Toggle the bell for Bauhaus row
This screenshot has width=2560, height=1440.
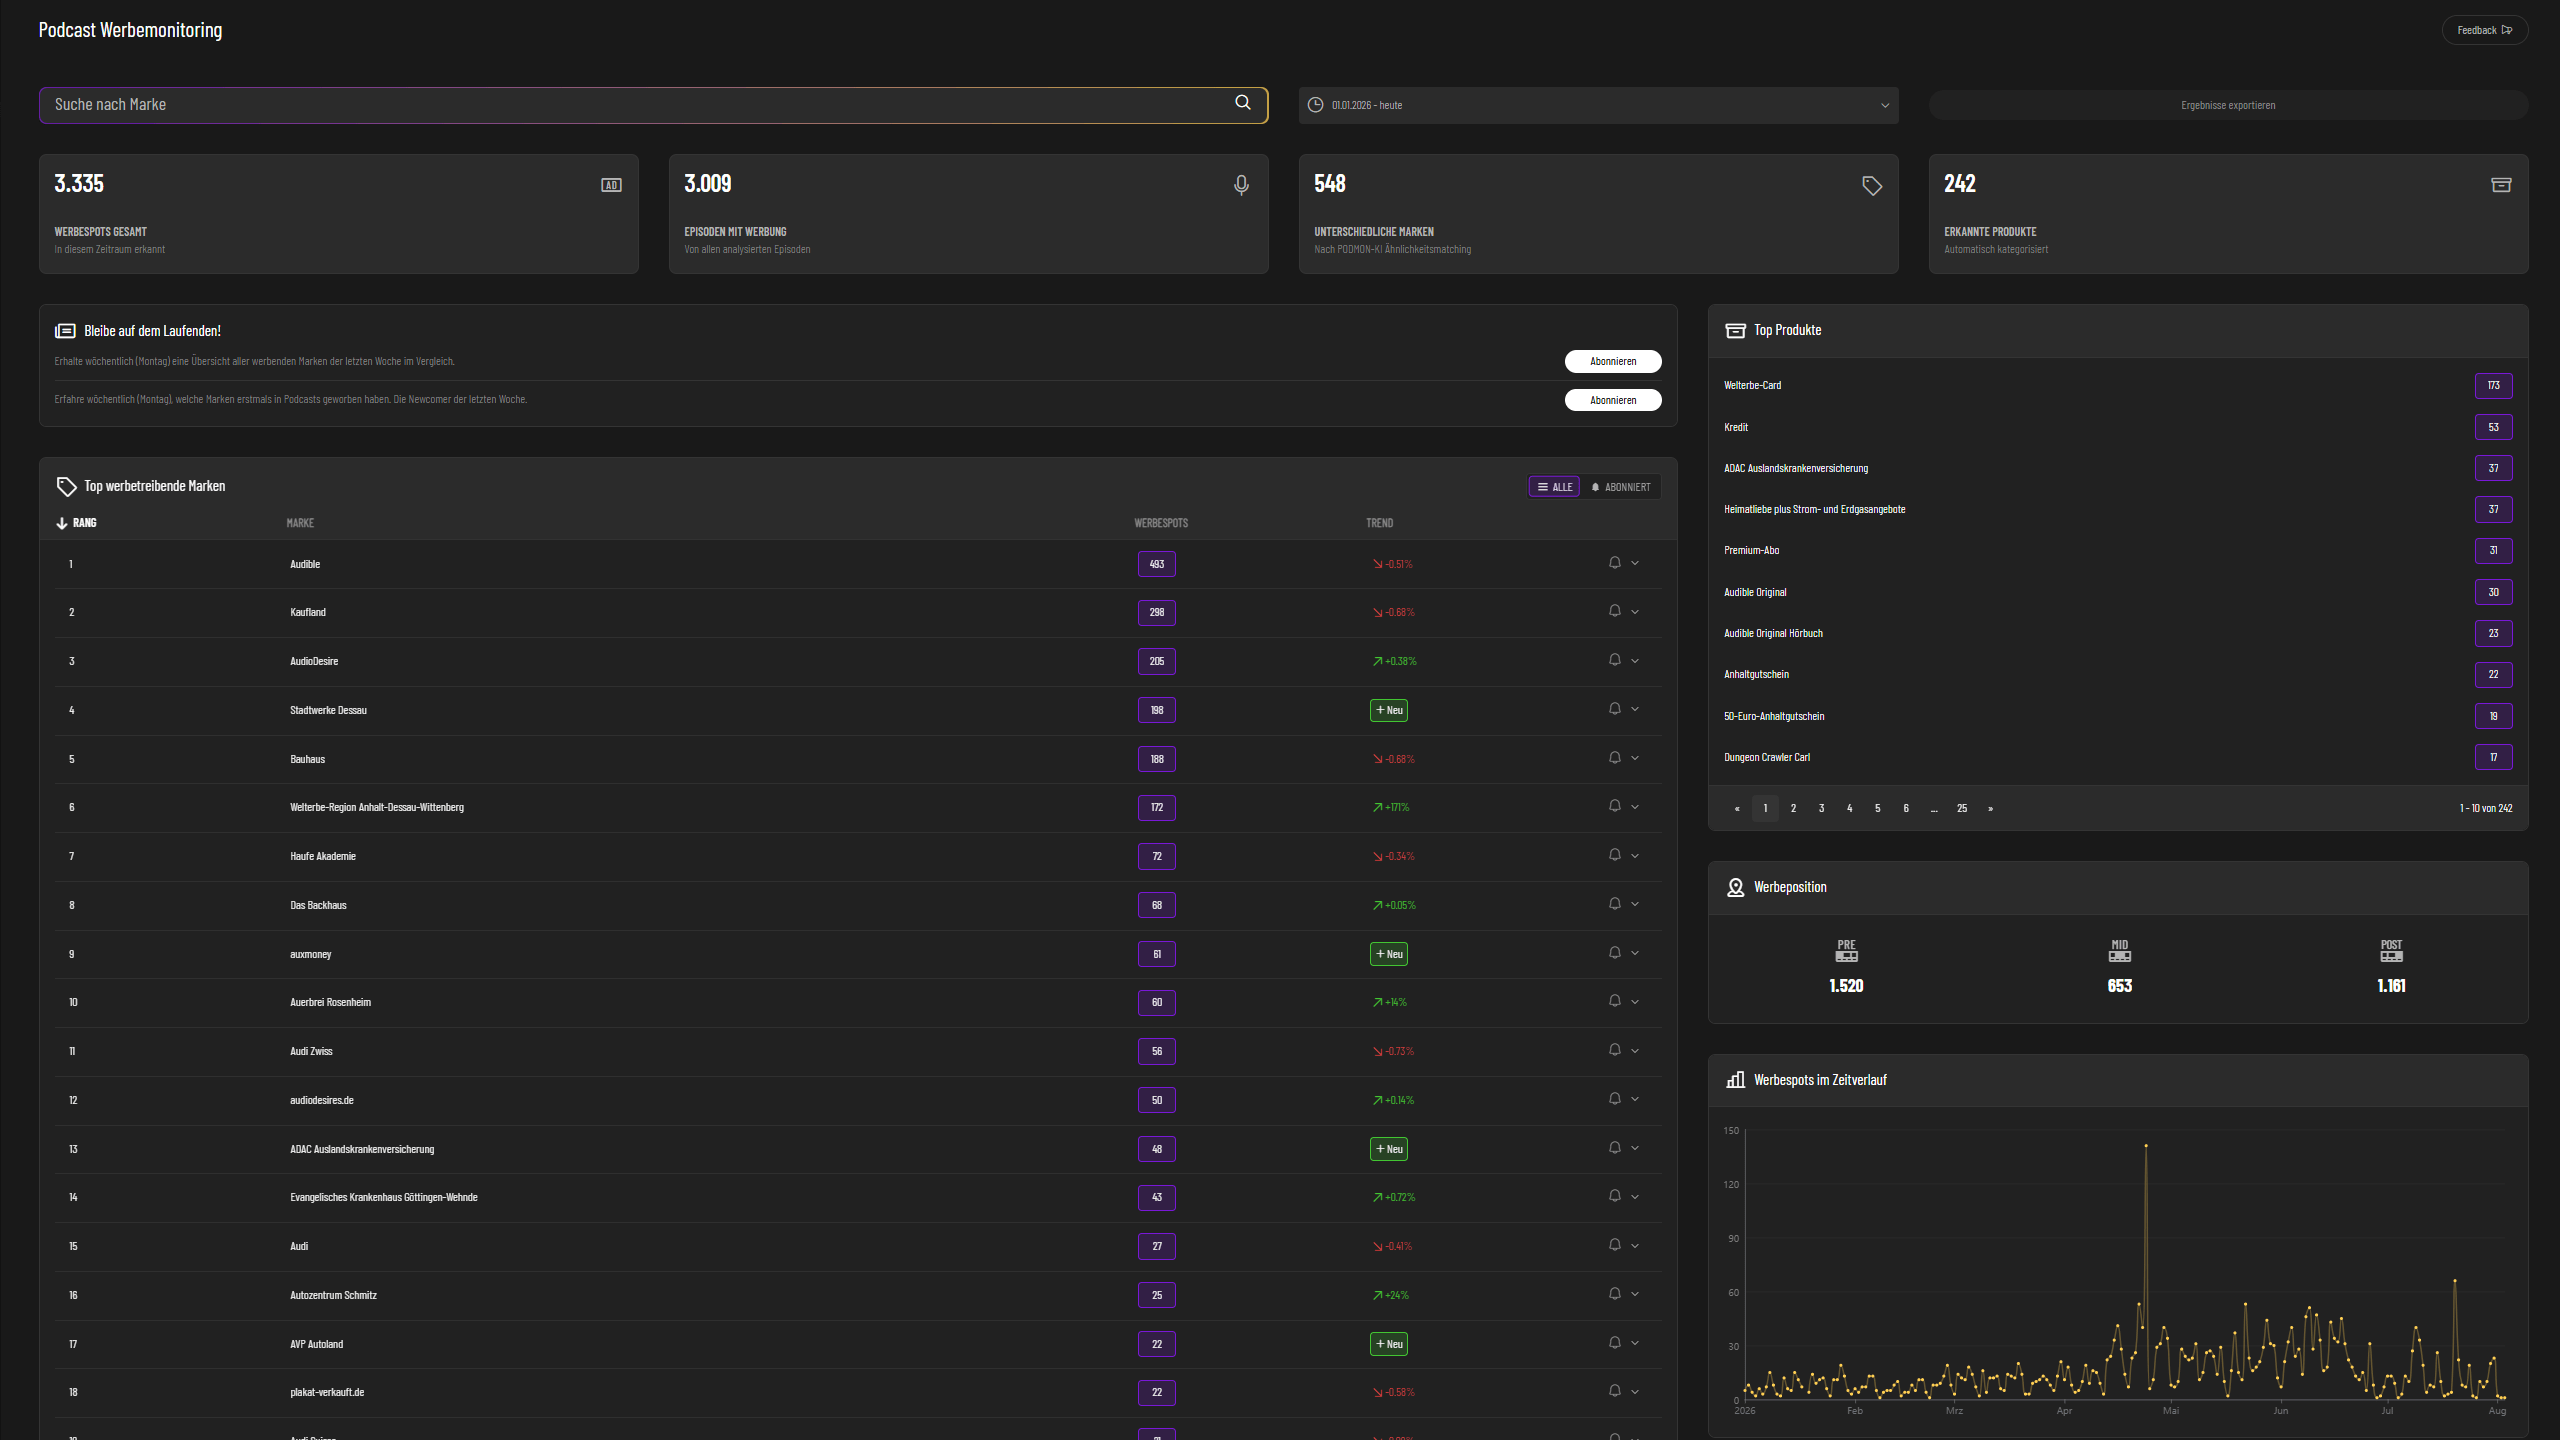point(1614,758)
